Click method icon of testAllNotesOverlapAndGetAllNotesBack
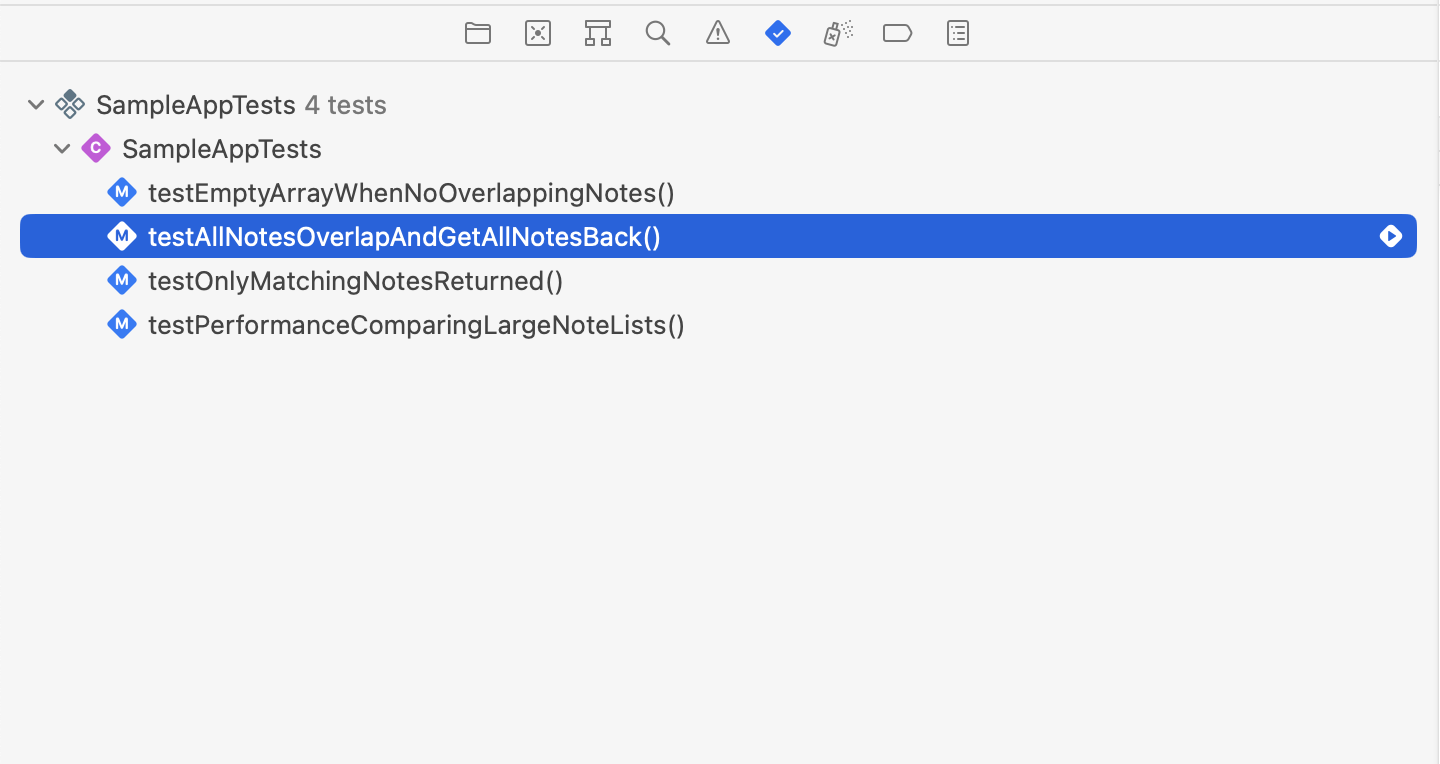This screenshot has height=764, width=1440. click(x=121, y=236)
